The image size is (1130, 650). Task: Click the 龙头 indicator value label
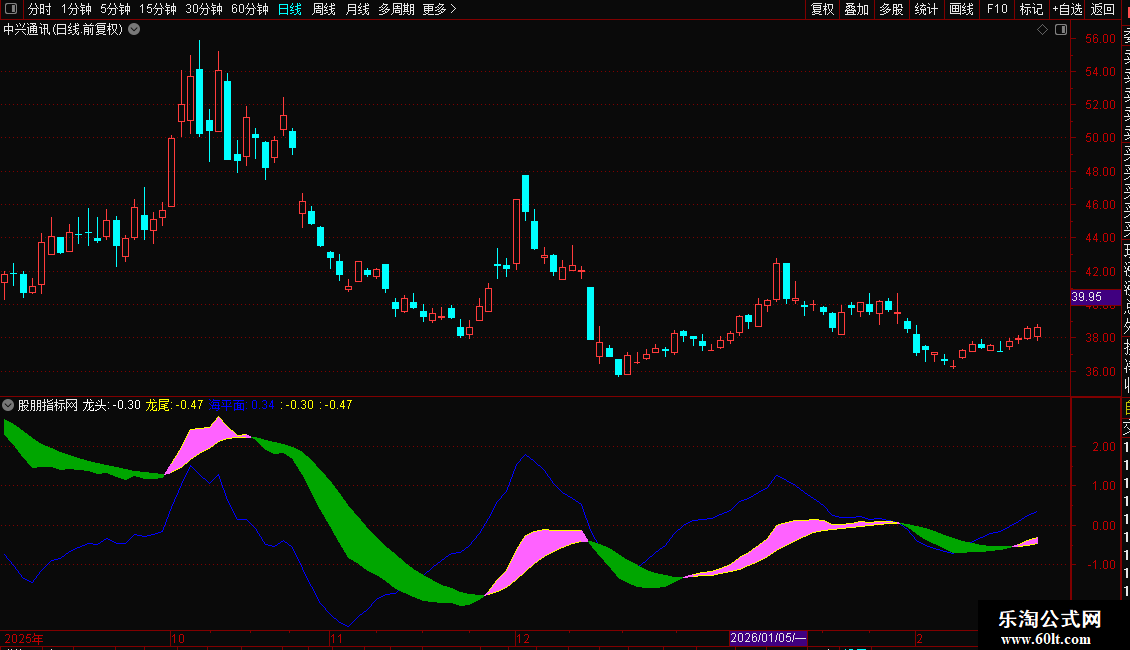112,405
